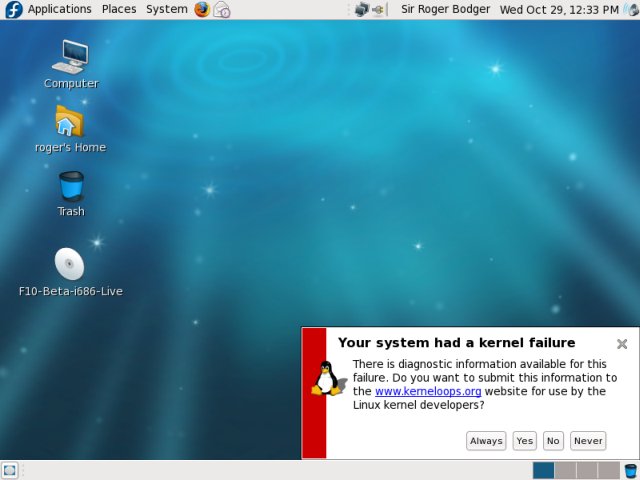Switch to the fourth workspace

click(609, 470)
